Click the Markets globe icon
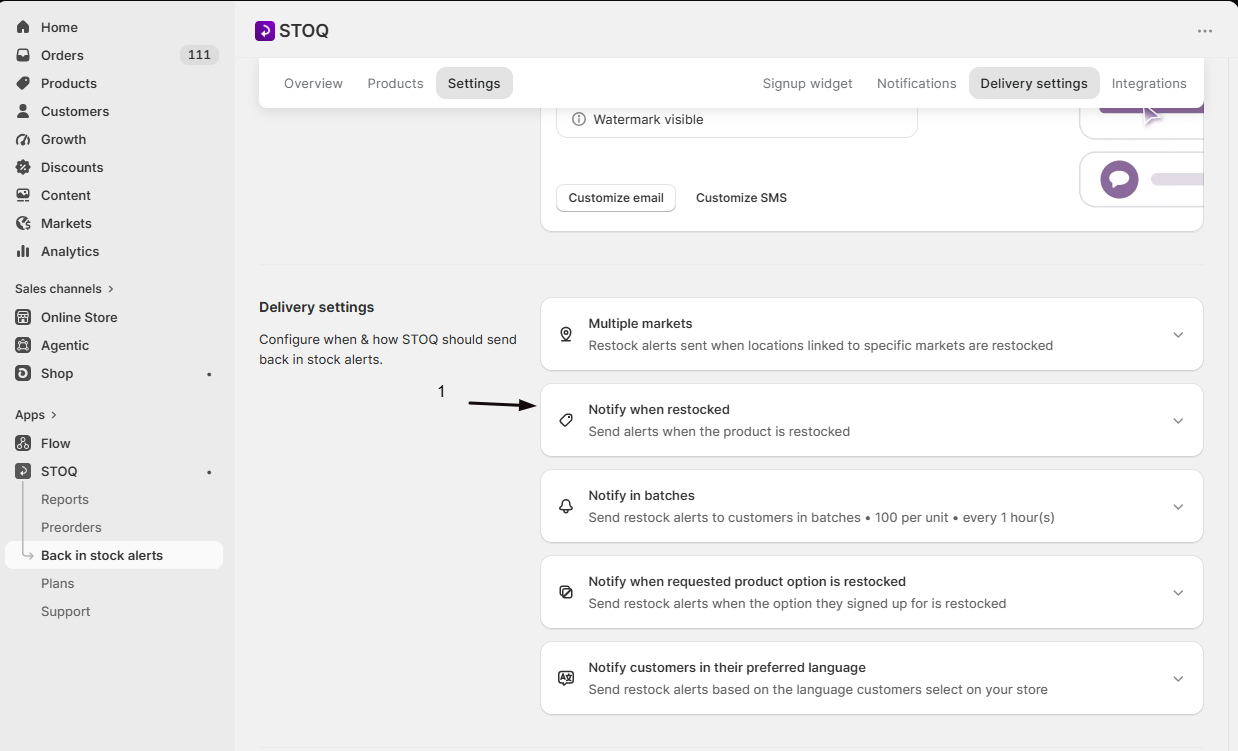The height and width of the screenshot is (751, 1238). pos(23,223)
